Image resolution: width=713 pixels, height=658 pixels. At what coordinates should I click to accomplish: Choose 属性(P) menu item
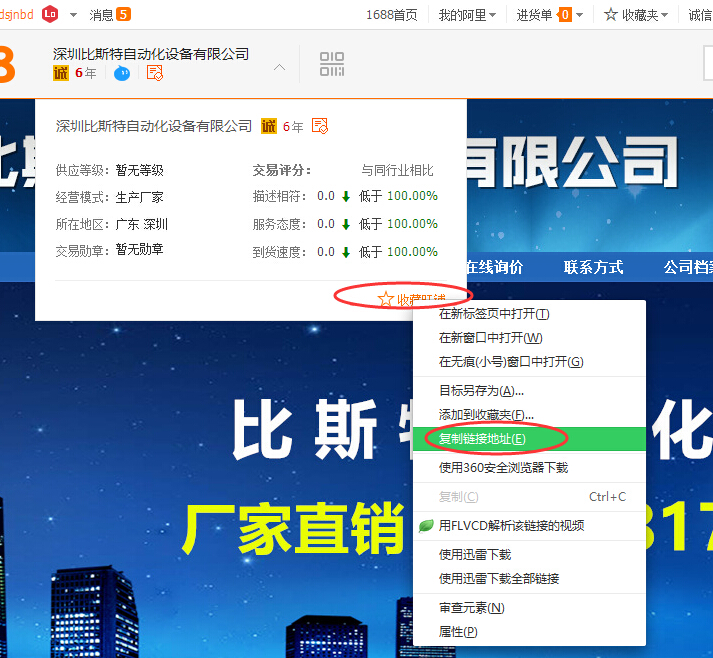[x=529, y=632]
